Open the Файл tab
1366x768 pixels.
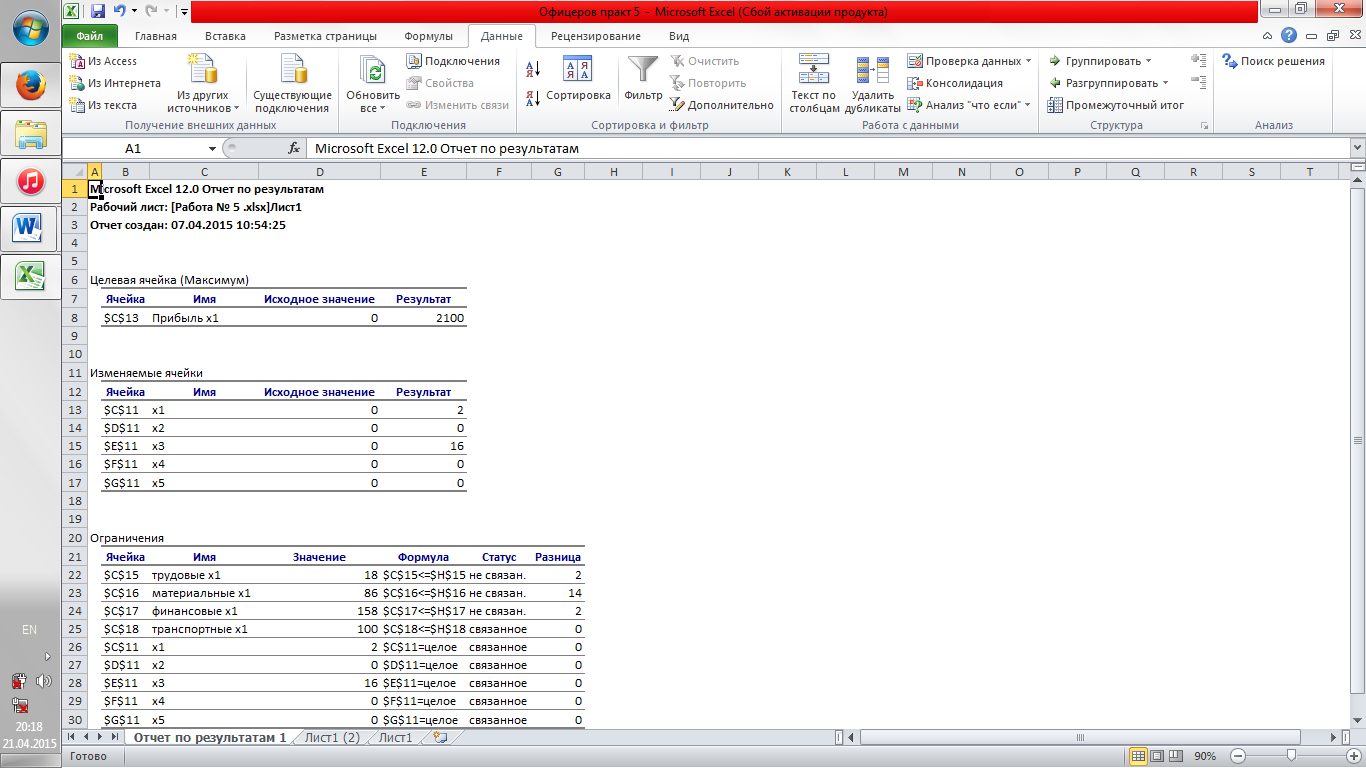pos(89,36)
